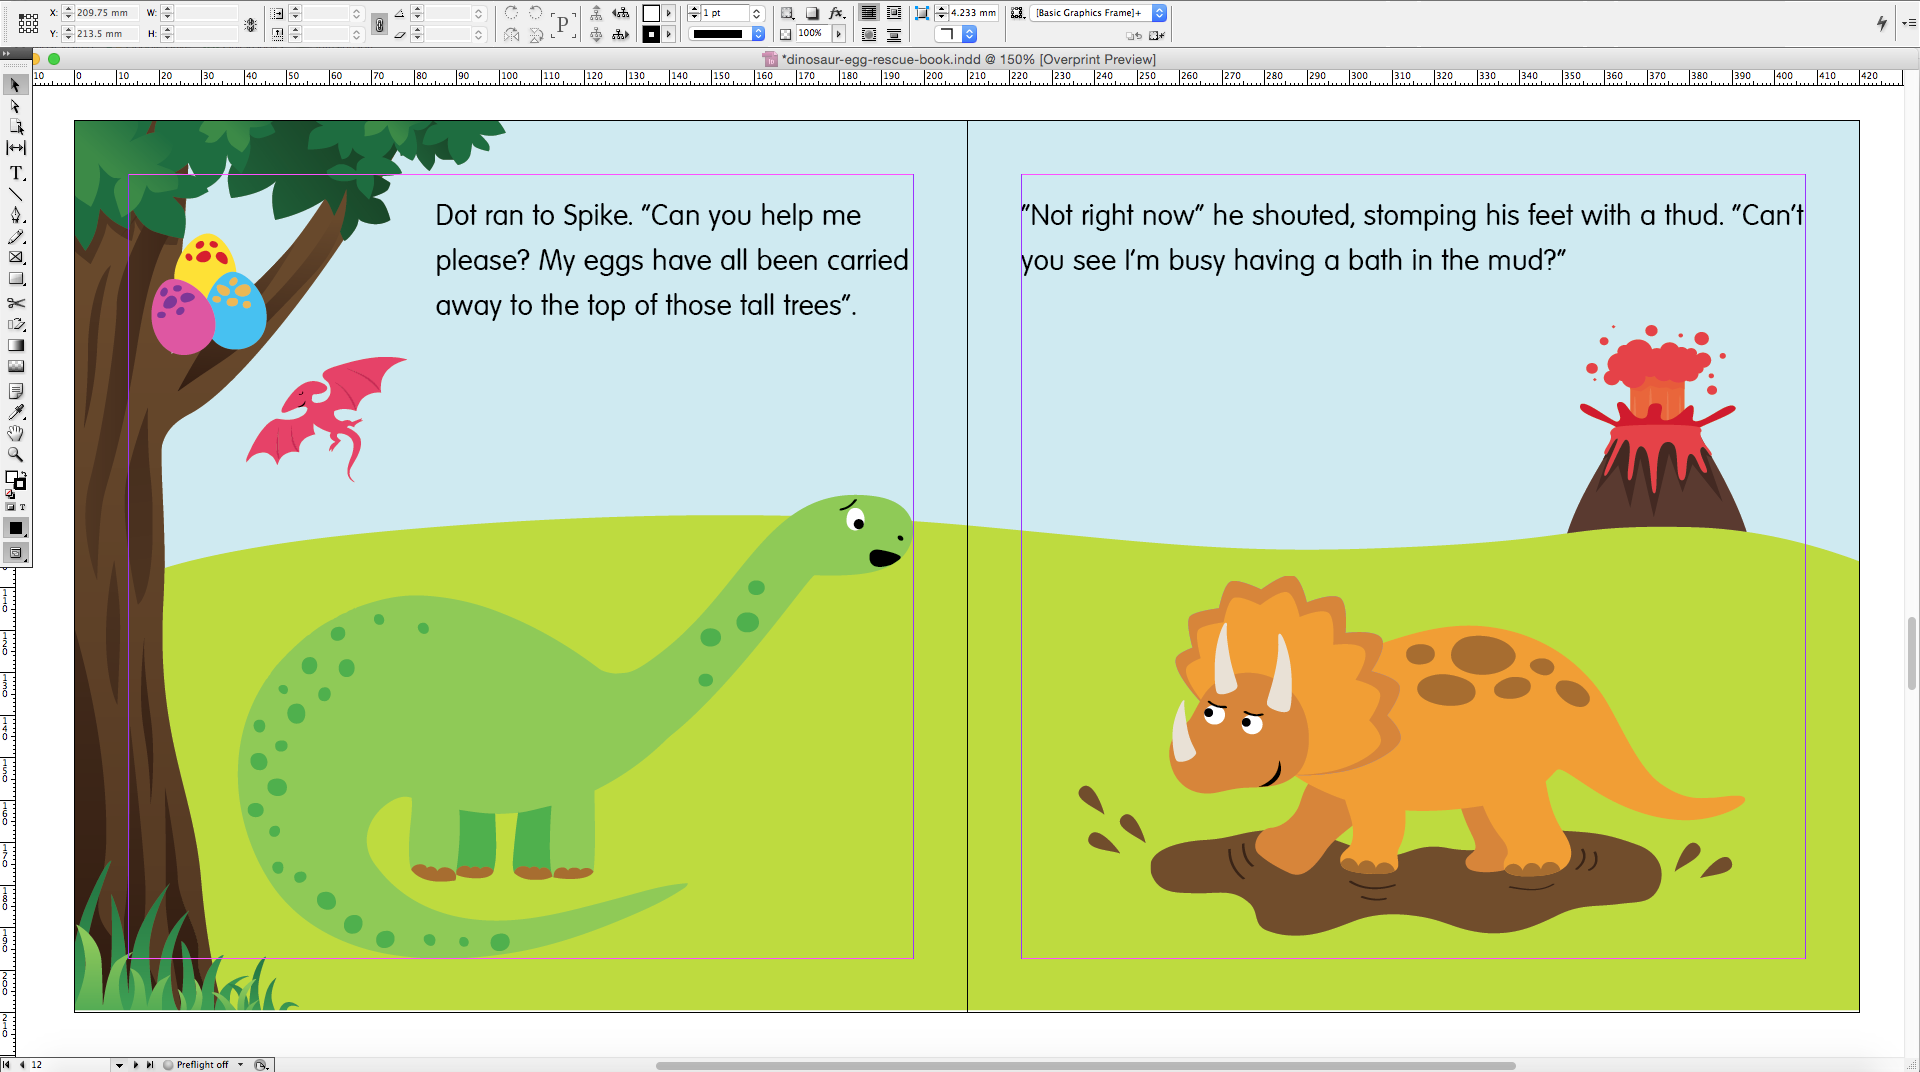This screenshot has height=1072, width=1920.
Task: Select the Hand tool
Action: (16, 433)
